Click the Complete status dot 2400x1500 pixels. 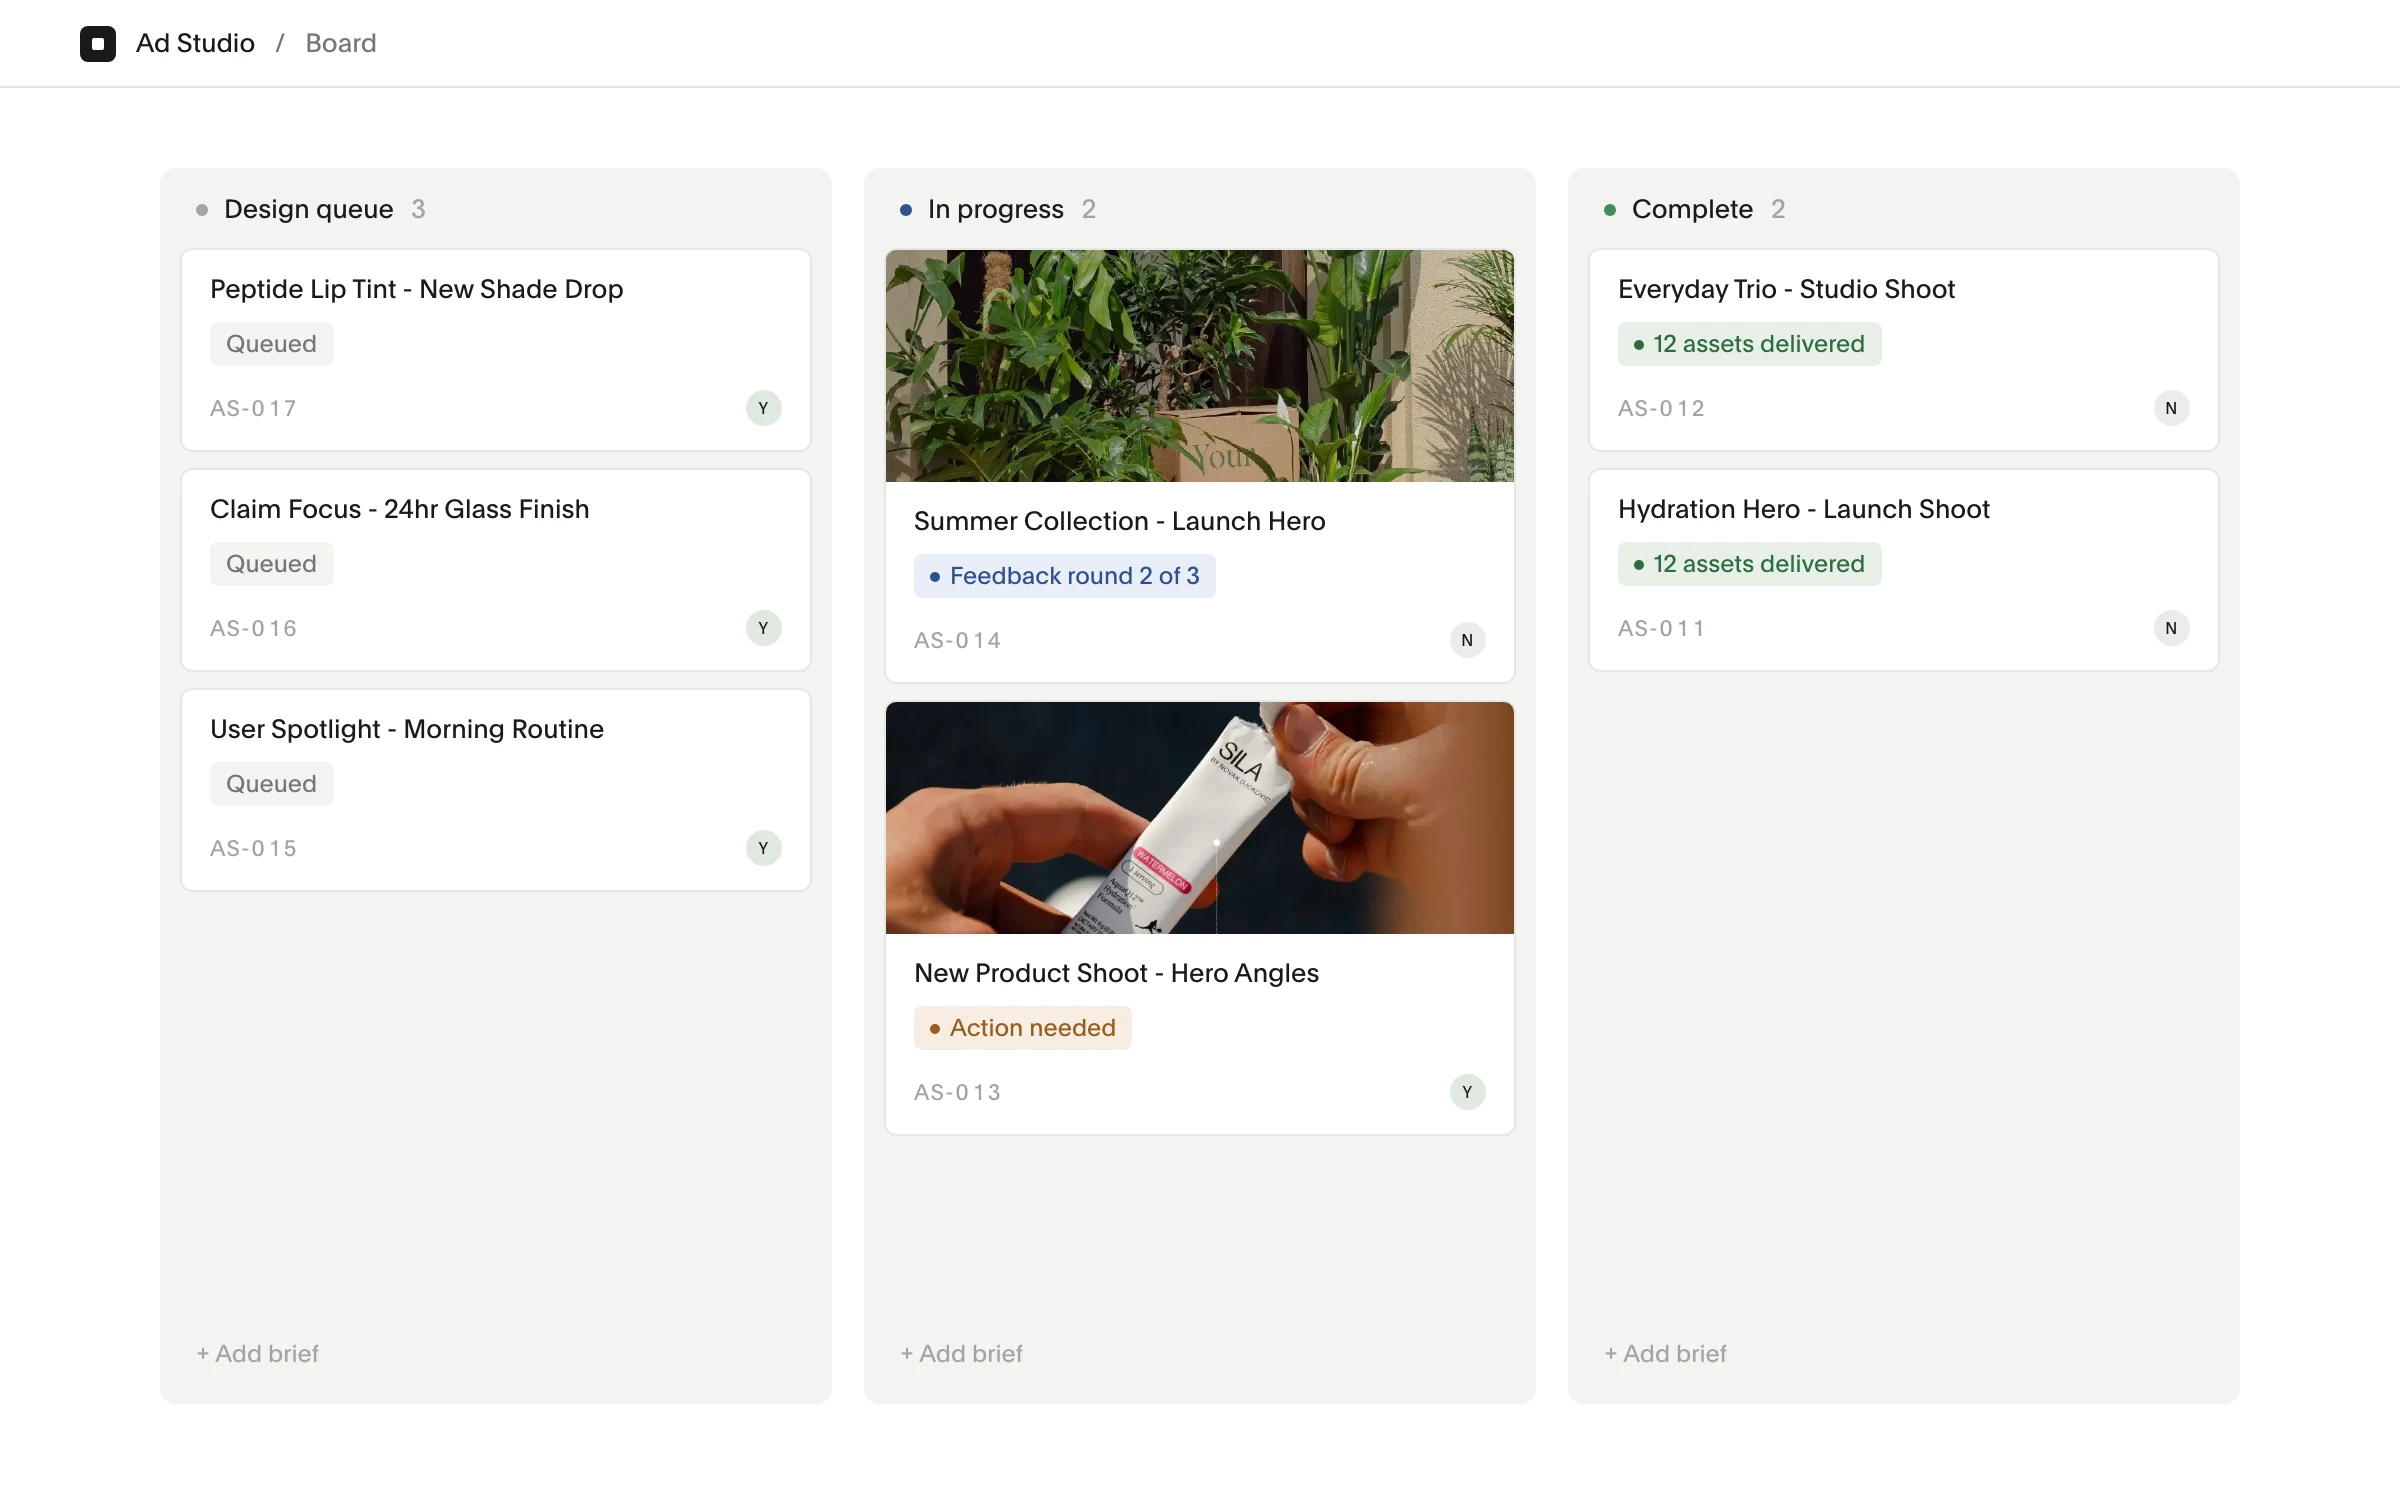click(1610, 210)
